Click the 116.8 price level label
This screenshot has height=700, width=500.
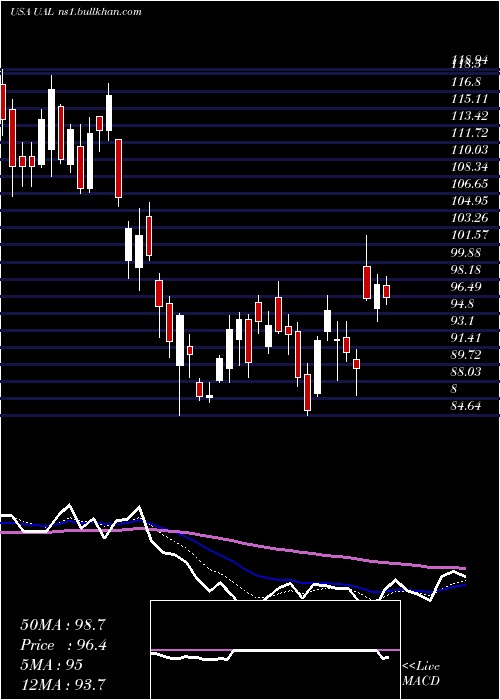point(466,82)
